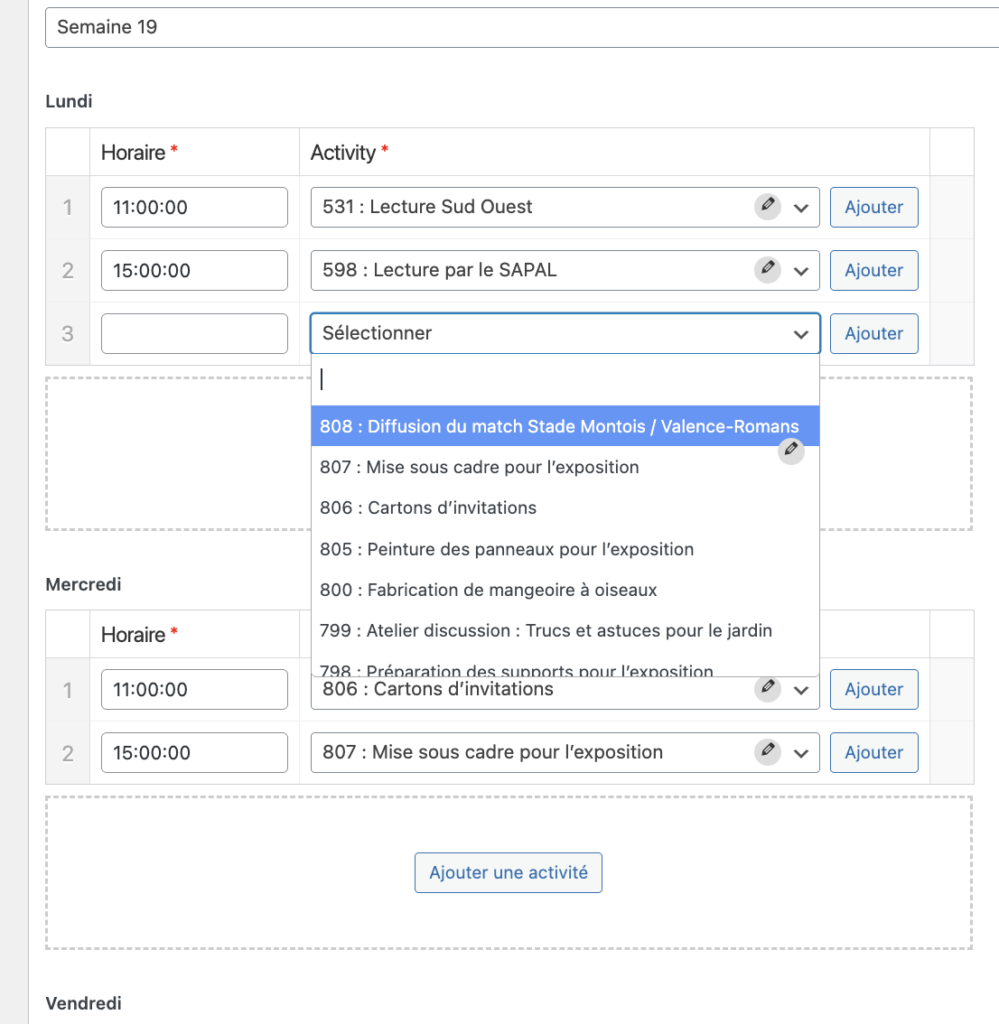Click row handle number 2 in Mercredi table
Screen dimensions: 999x1024
click(x=67, y=753)
